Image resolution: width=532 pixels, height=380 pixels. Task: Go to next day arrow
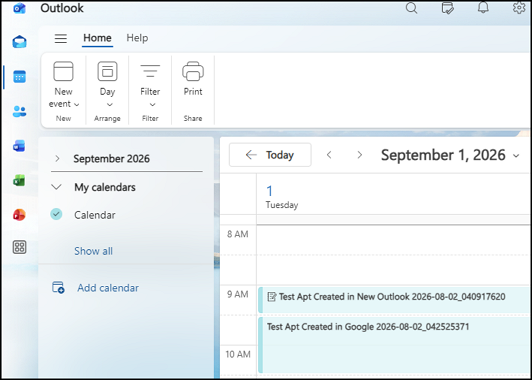click(360, 155)
